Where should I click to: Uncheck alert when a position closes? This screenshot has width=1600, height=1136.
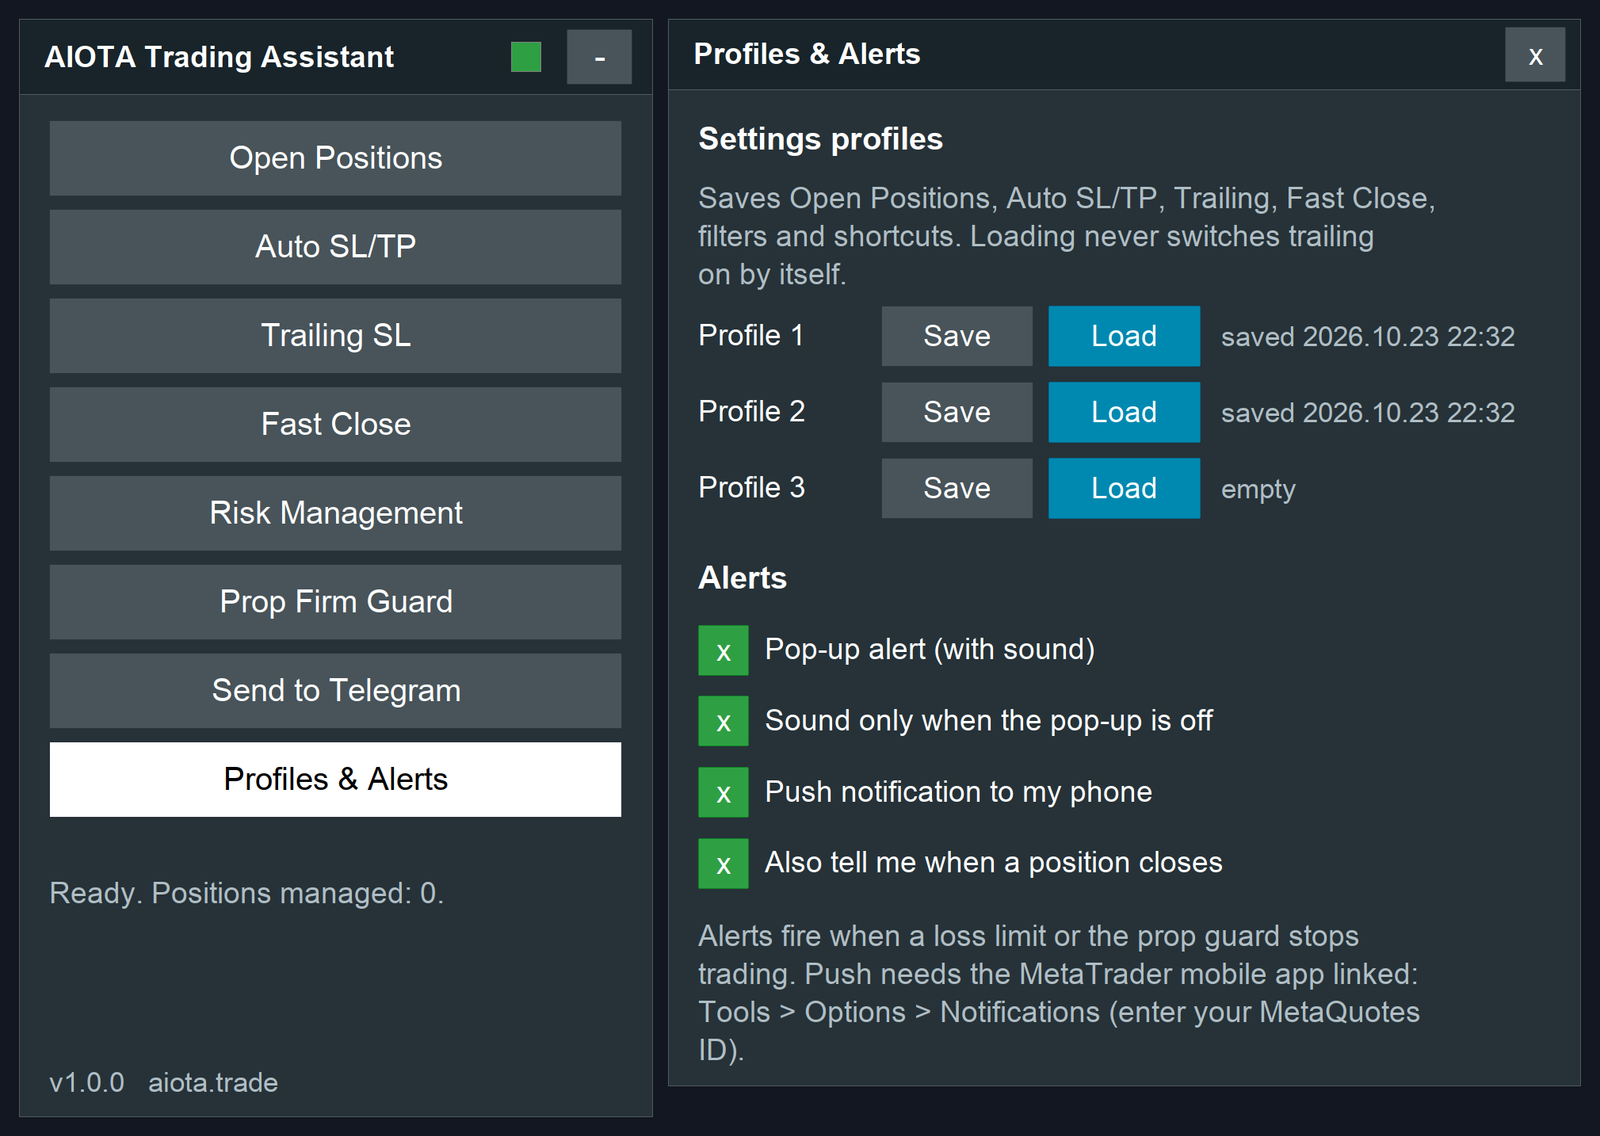pos(723,864)
